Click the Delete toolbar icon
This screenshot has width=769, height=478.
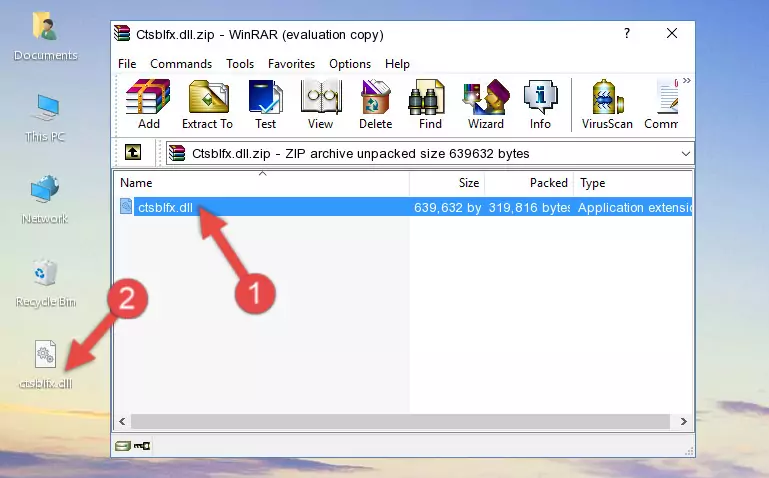[x=375, y=104]
